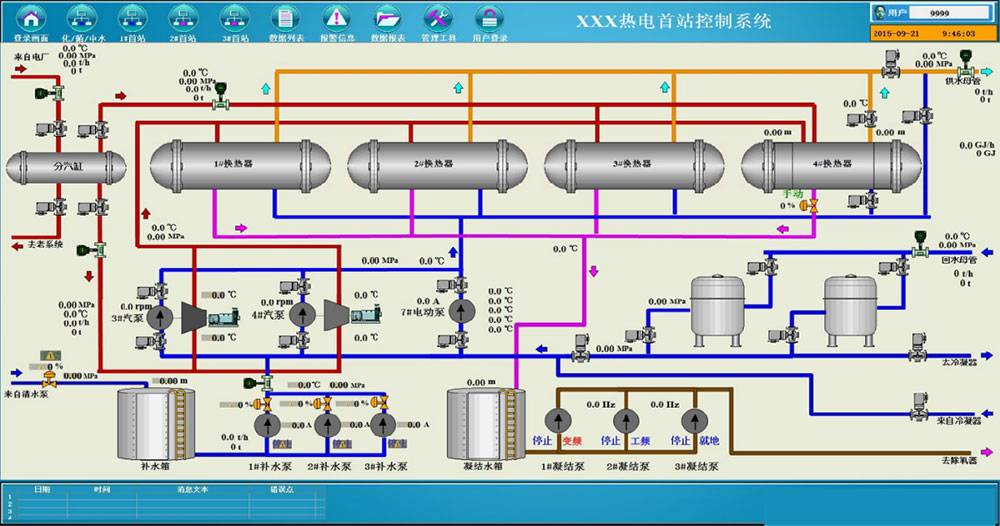The width and height of the screenshot is (1000, 526).
Task: Select the 1#补水泵 pump symbol
Action: tap(267, 424)
